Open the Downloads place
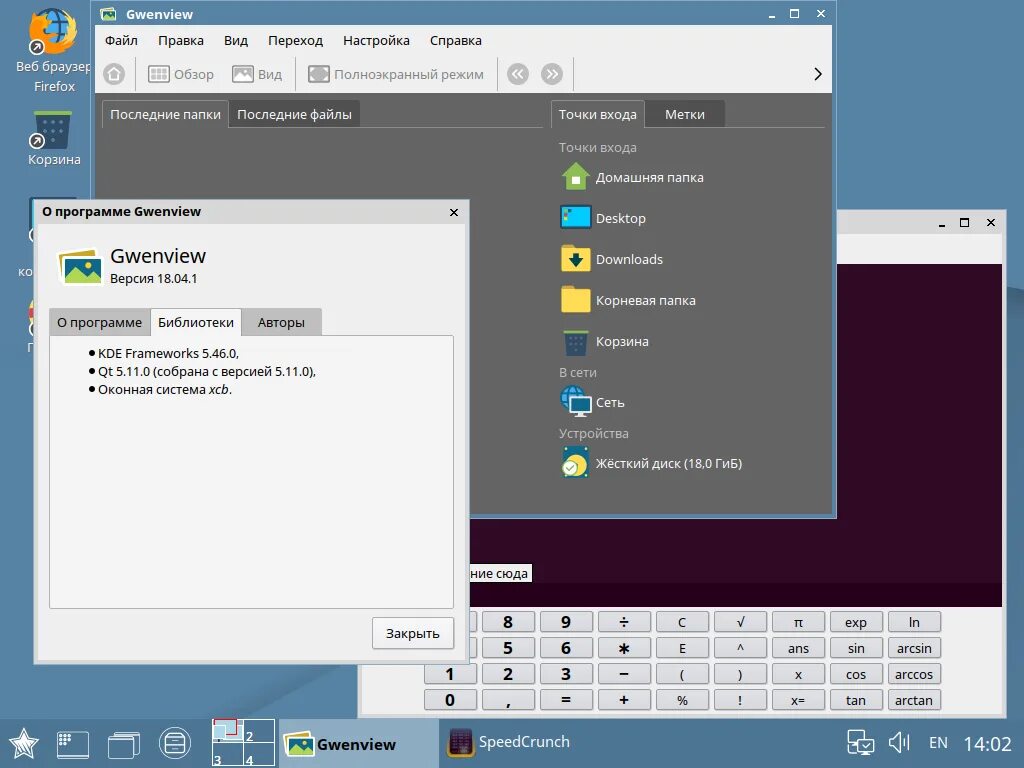The height and width of the screenshot is (768, 1024). 612,259
